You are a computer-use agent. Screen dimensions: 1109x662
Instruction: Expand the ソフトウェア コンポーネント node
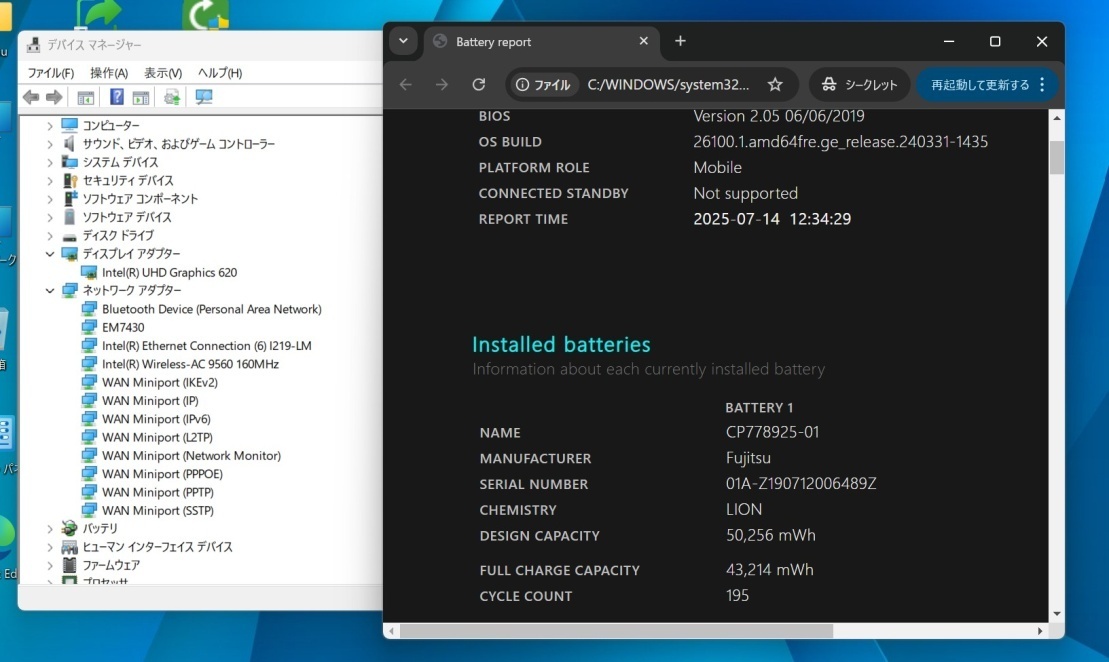coord(50,199)
